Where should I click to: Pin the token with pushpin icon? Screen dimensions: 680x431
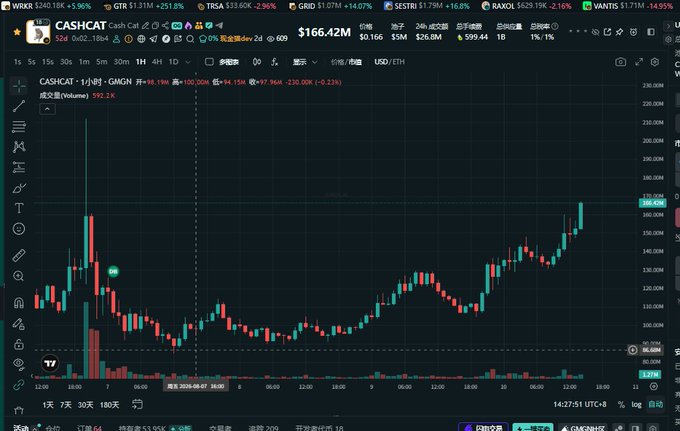pos(619,32)
